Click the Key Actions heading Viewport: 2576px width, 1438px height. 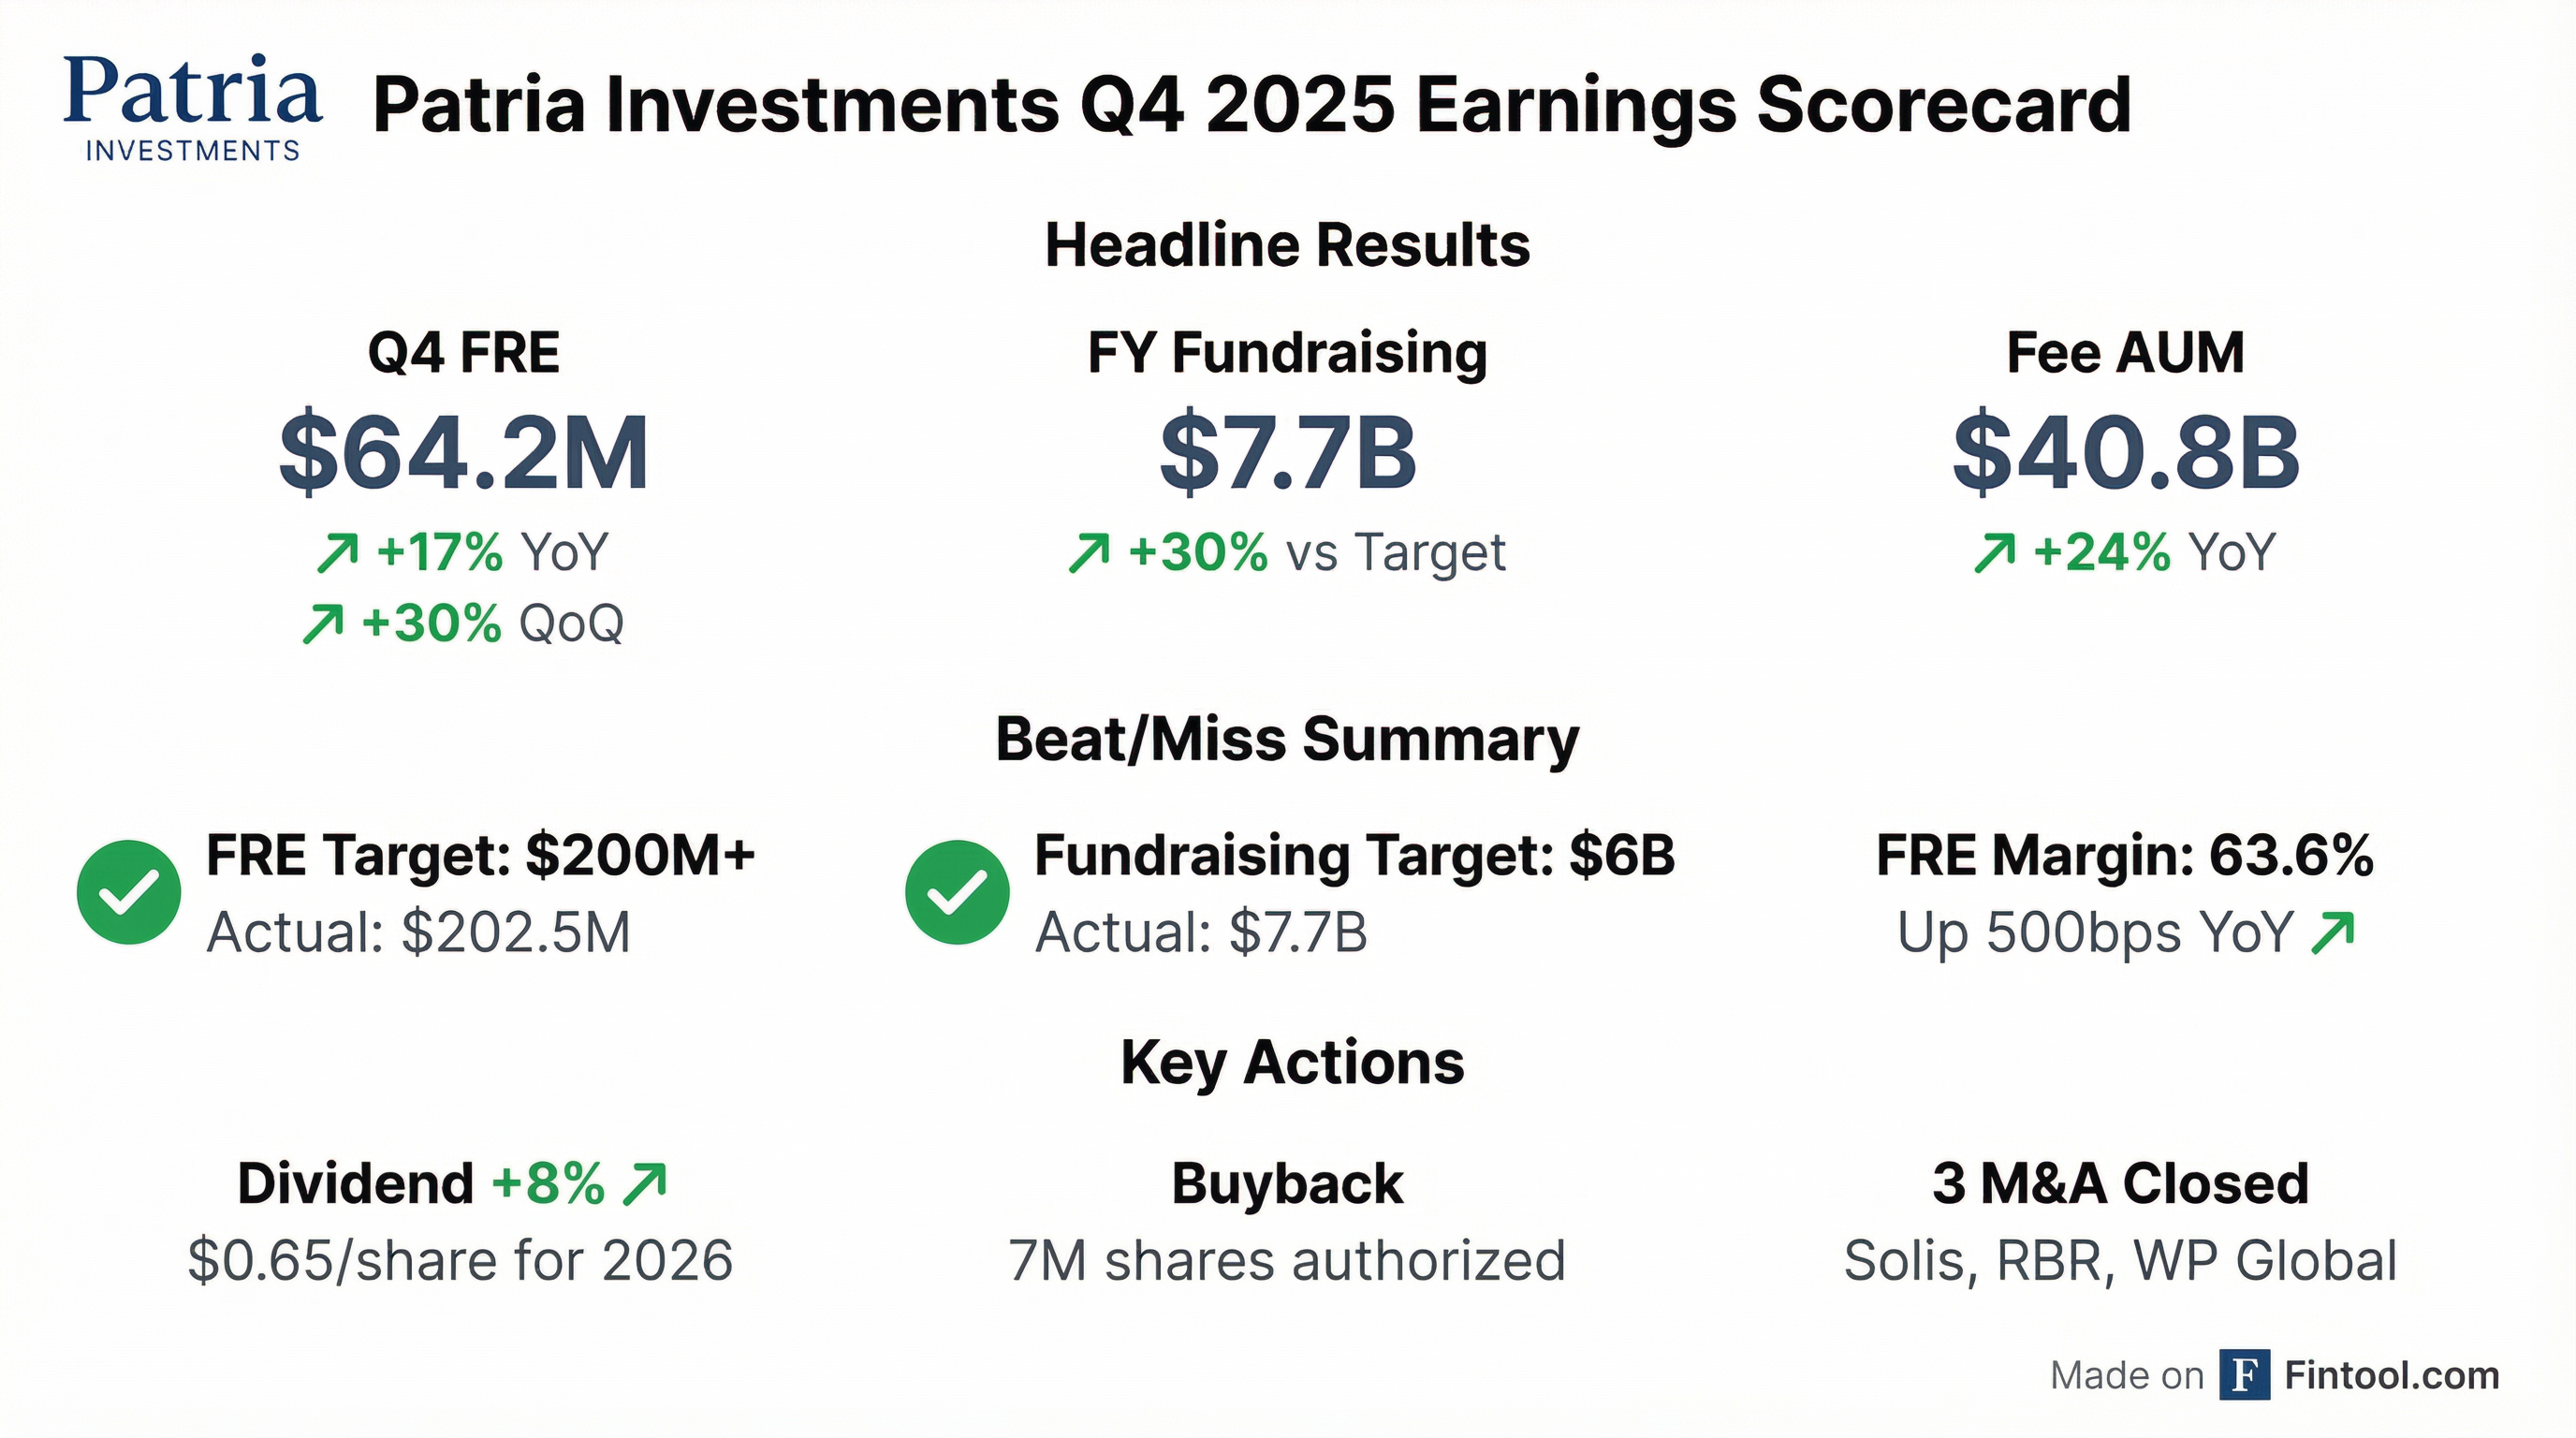[1292, 1062]
